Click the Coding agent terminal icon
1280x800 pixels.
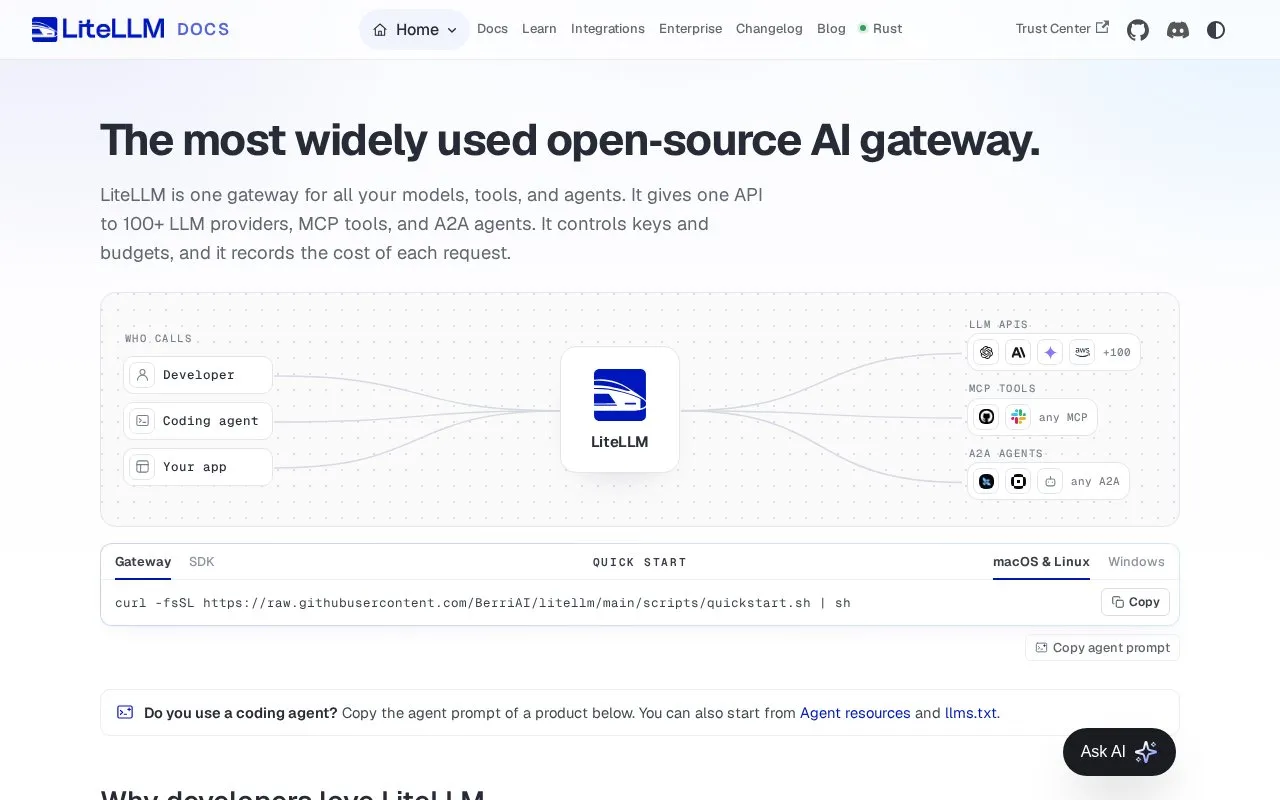(142, 421)
